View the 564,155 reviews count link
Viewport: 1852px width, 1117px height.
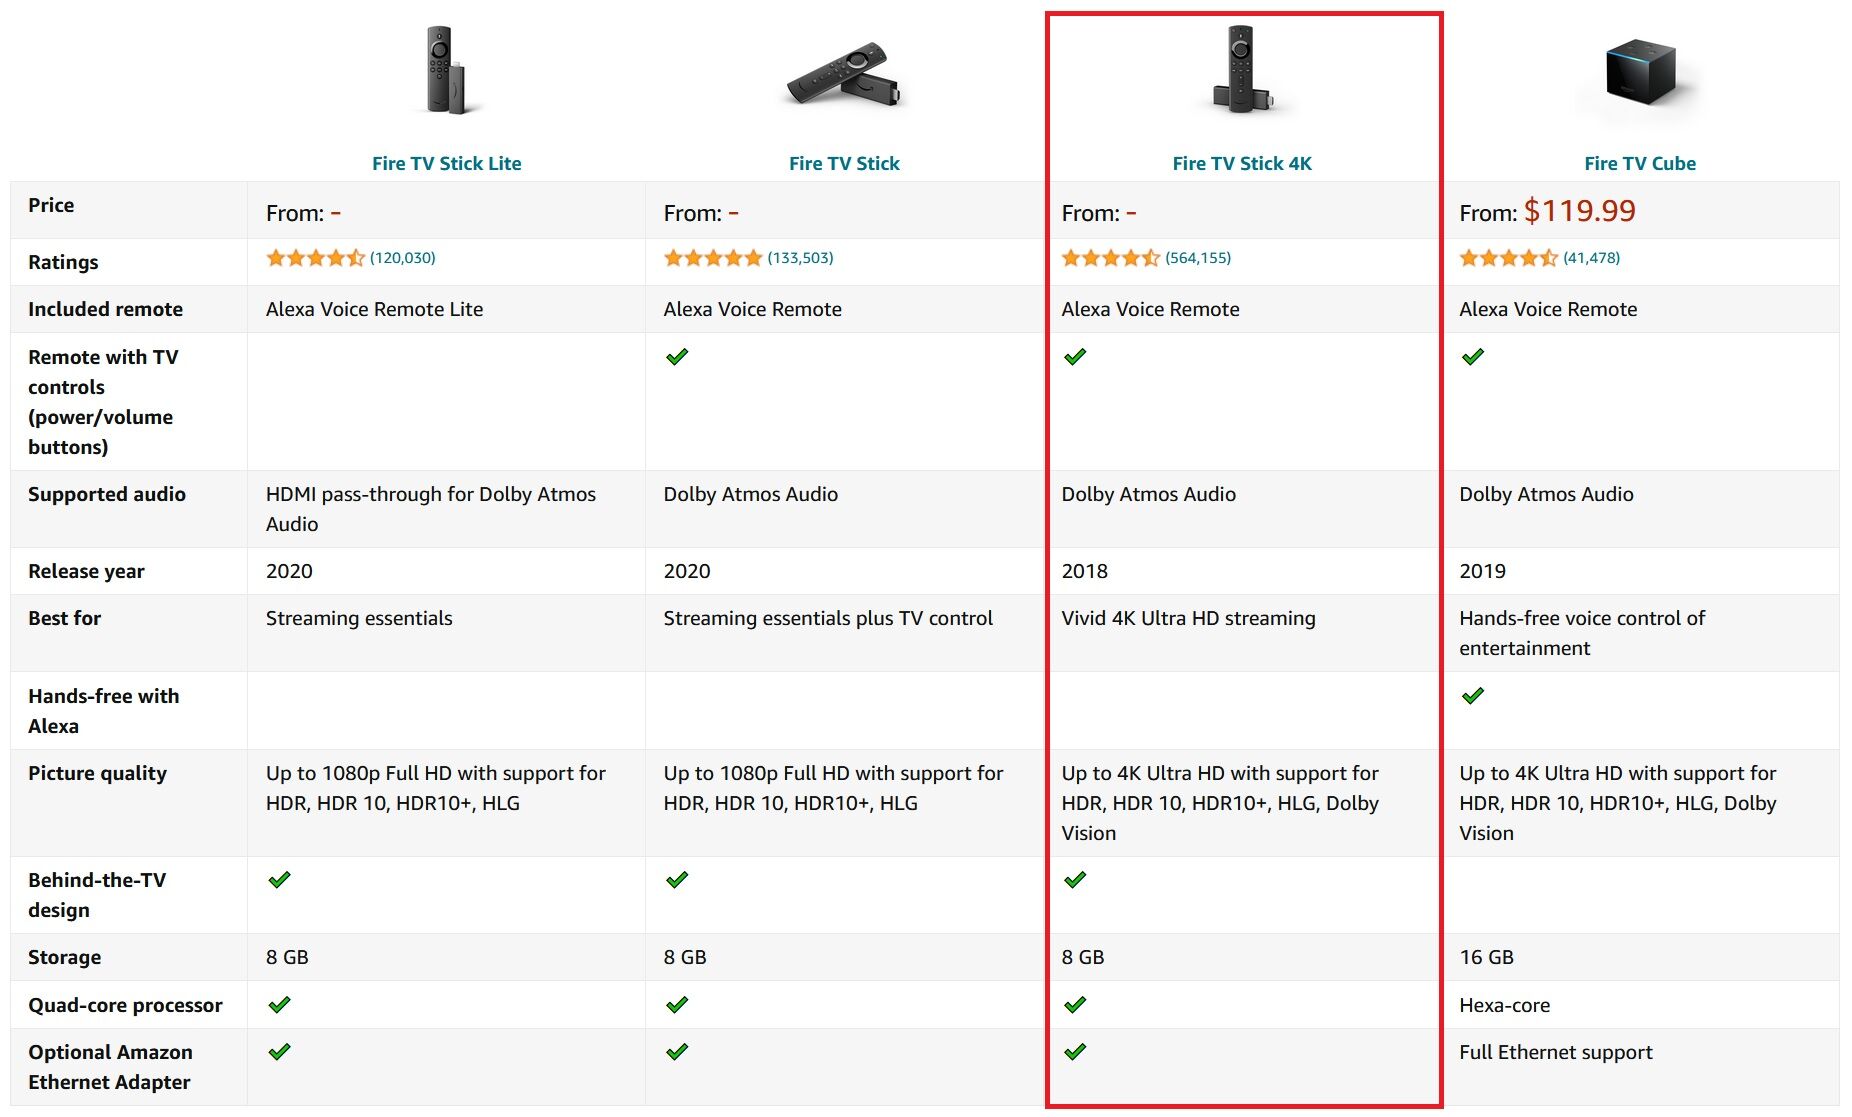(x=1198, y=258)
